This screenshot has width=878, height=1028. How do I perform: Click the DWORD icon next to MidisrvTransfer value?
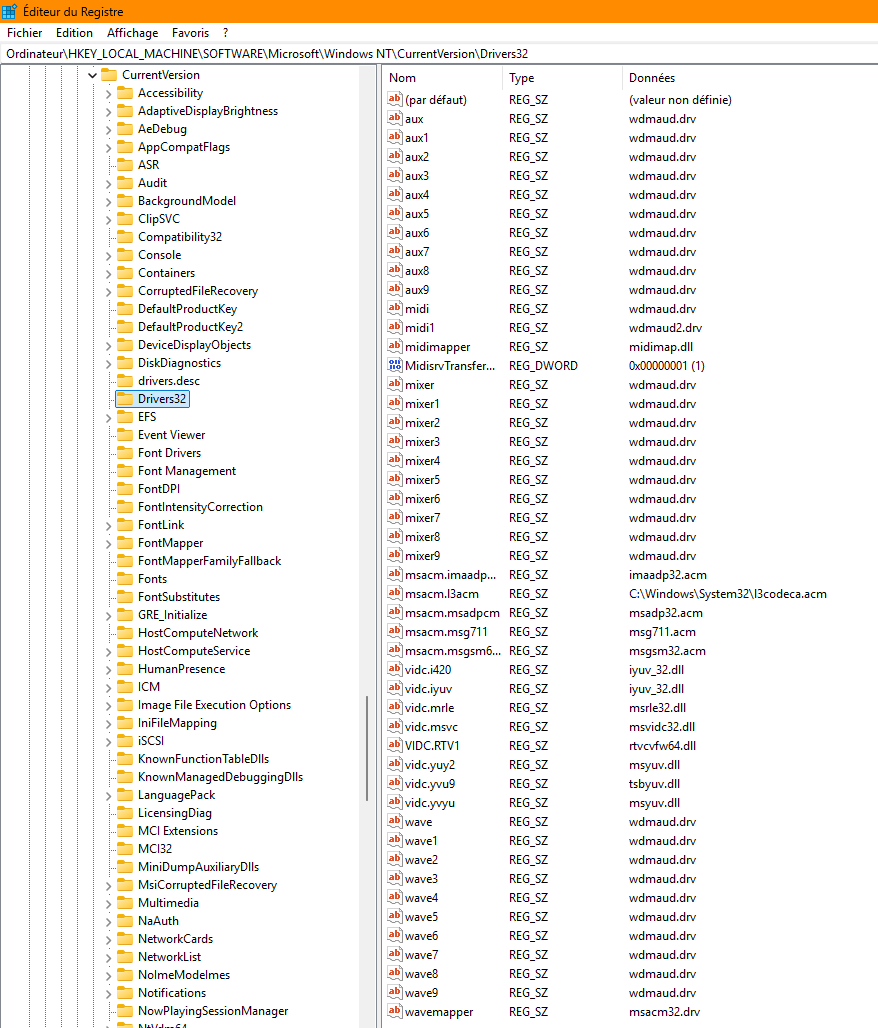(x=394, y=366)
